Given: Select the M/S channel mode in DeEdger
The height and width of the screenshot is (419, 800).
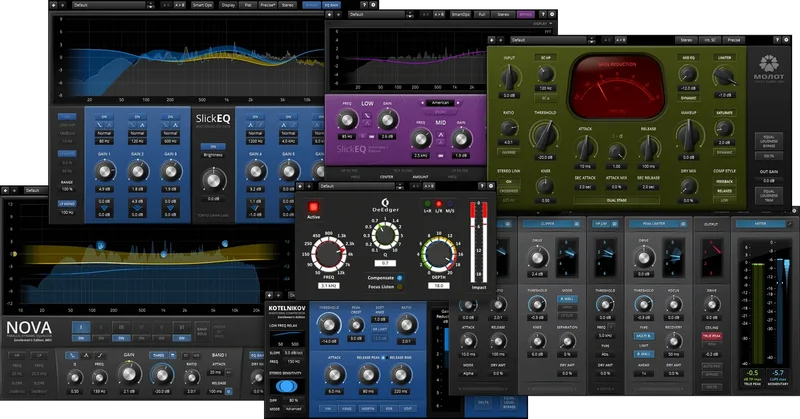Looking at the screenshot, I should click(450, 204).
